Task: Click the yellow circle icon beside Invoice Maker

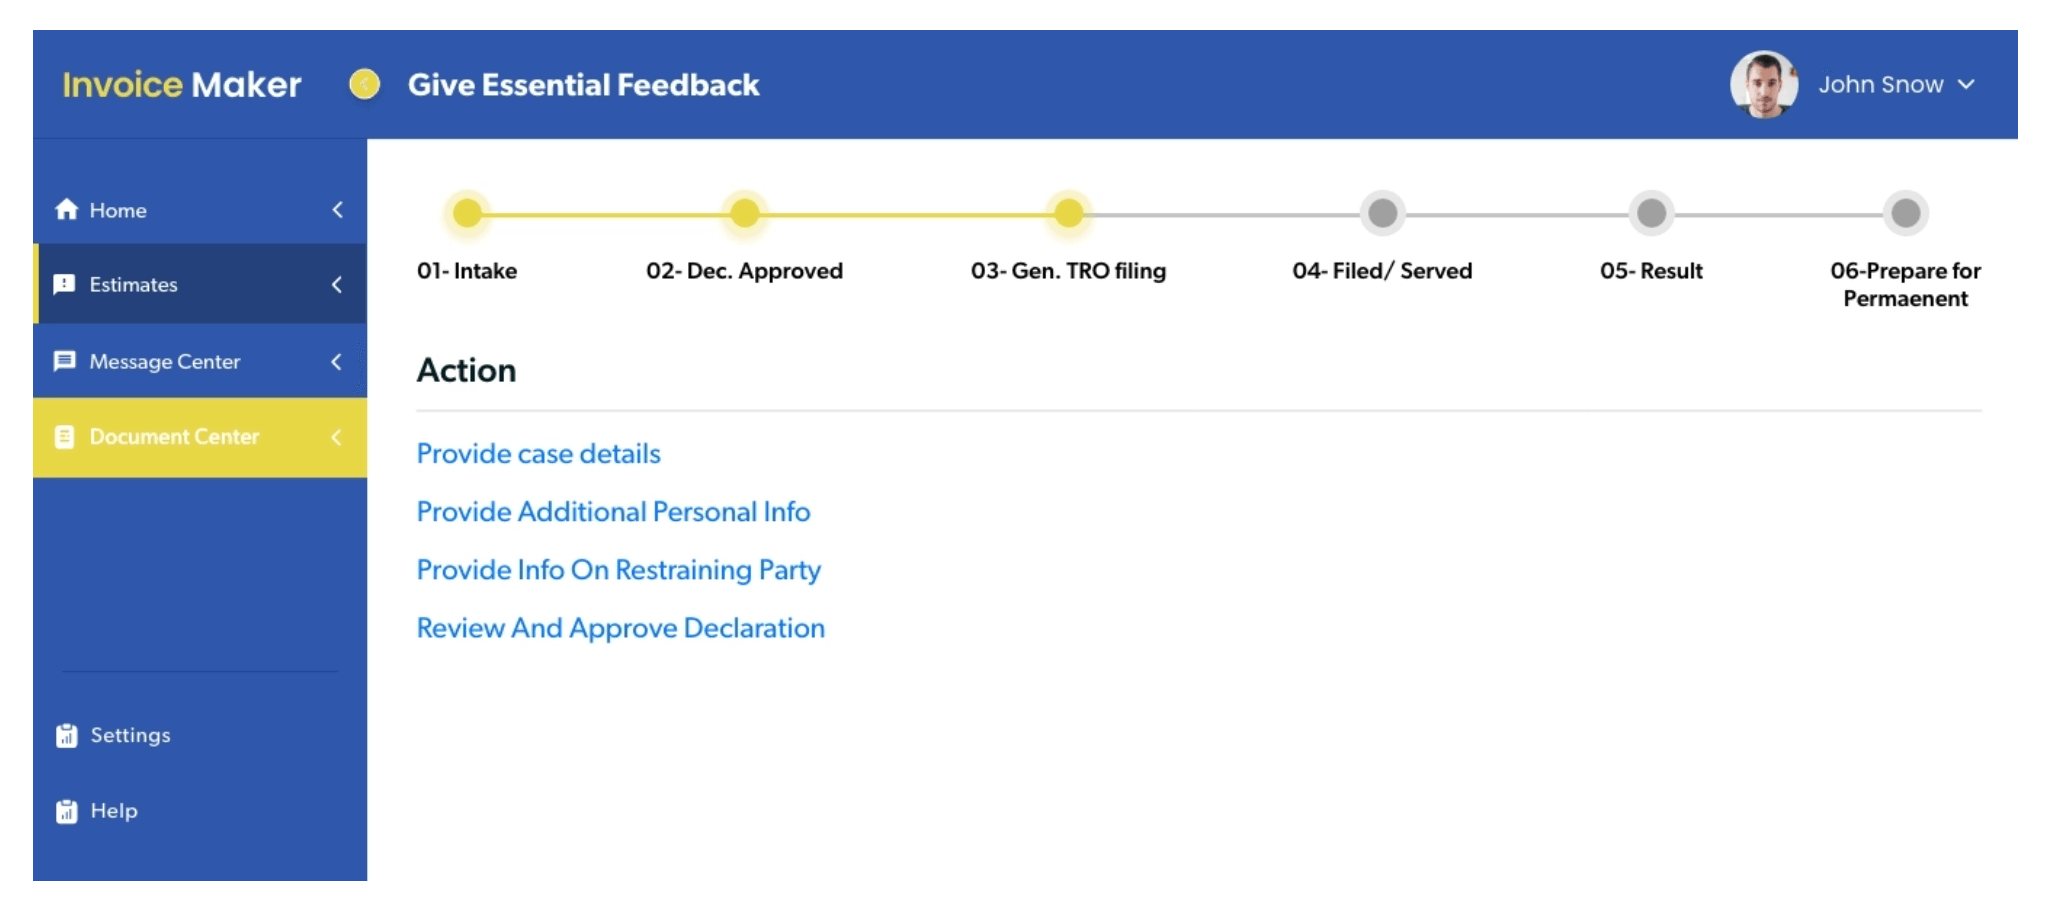Action: tap(365, 85)
